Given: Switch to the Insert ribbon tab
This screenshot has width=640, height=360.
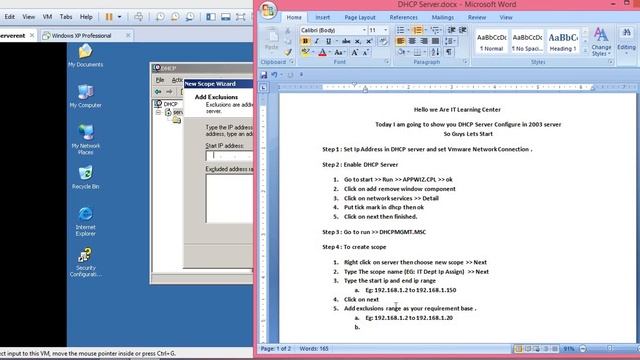Looking at the screenshot, I should coord(322,18).
